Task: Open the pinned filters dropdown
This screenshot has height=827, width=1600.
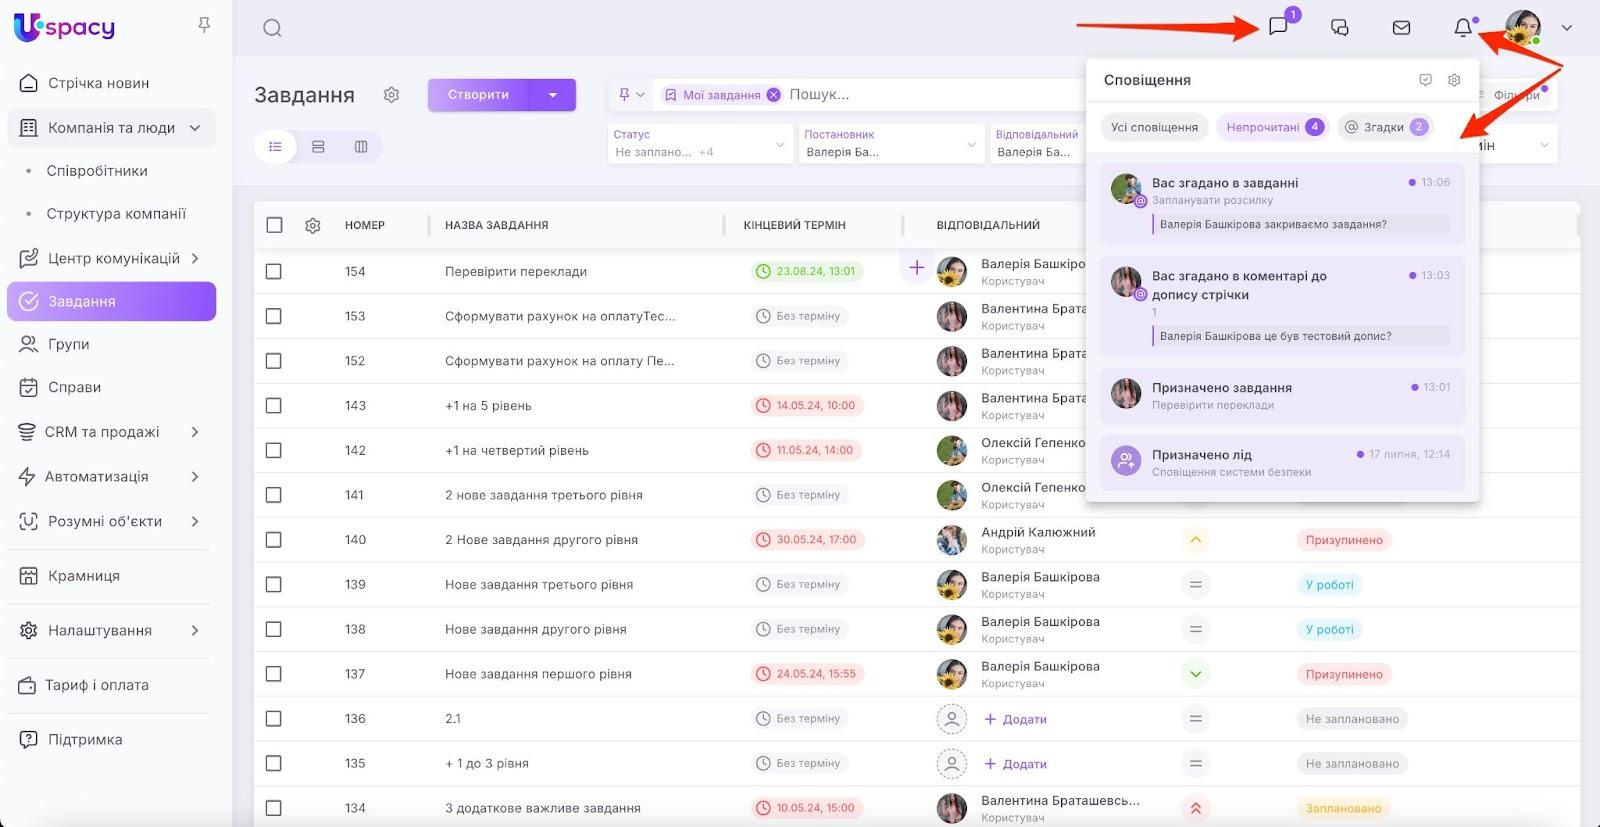Action: point(631,95)
